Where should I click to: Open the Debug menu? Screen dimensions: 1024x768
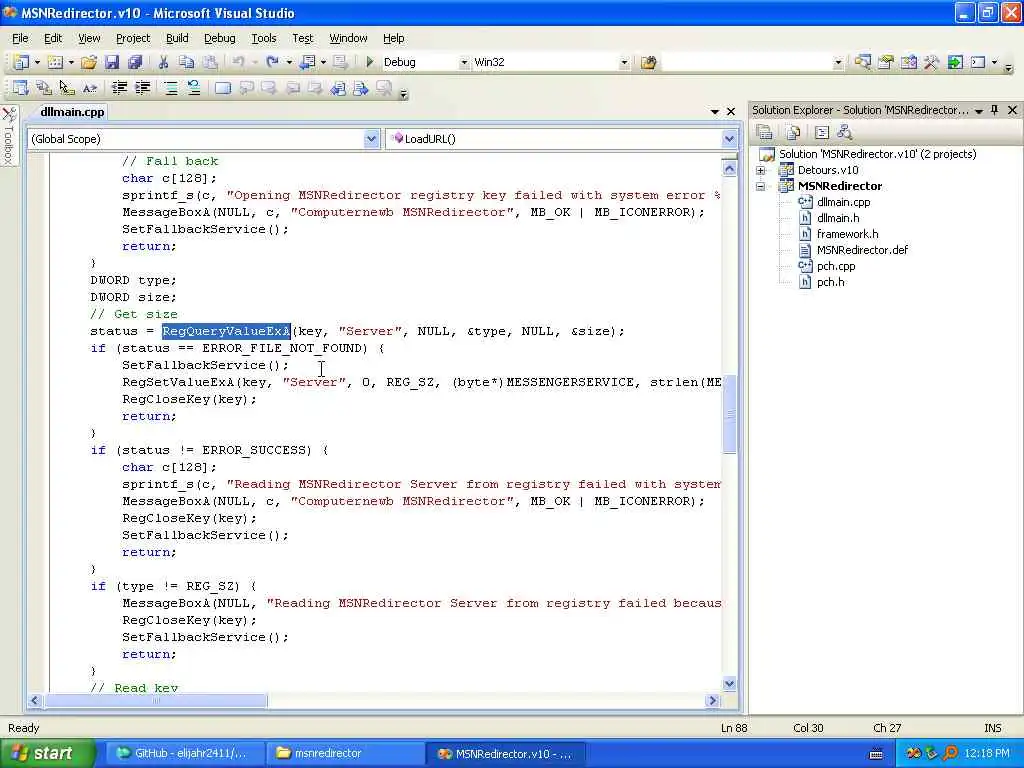(x=219, y=38)
